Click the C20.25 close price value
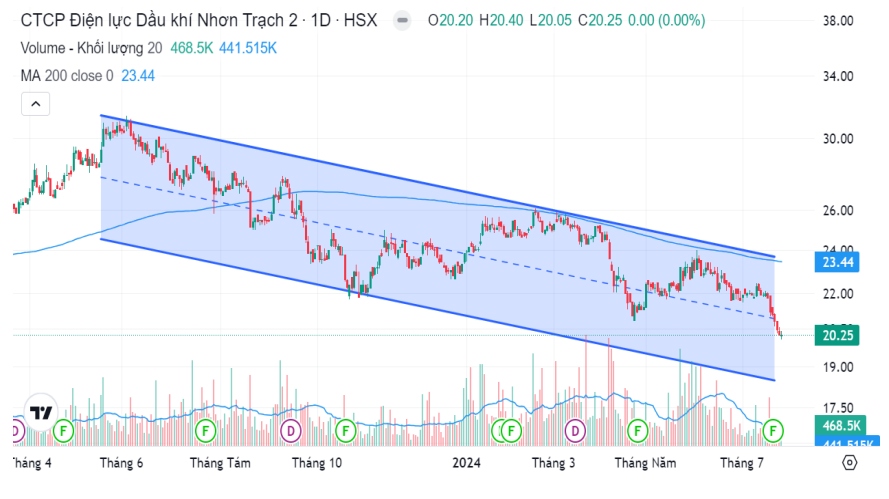Image resolution: width=889 pixels, height=499 pixels. pos(600,20)
